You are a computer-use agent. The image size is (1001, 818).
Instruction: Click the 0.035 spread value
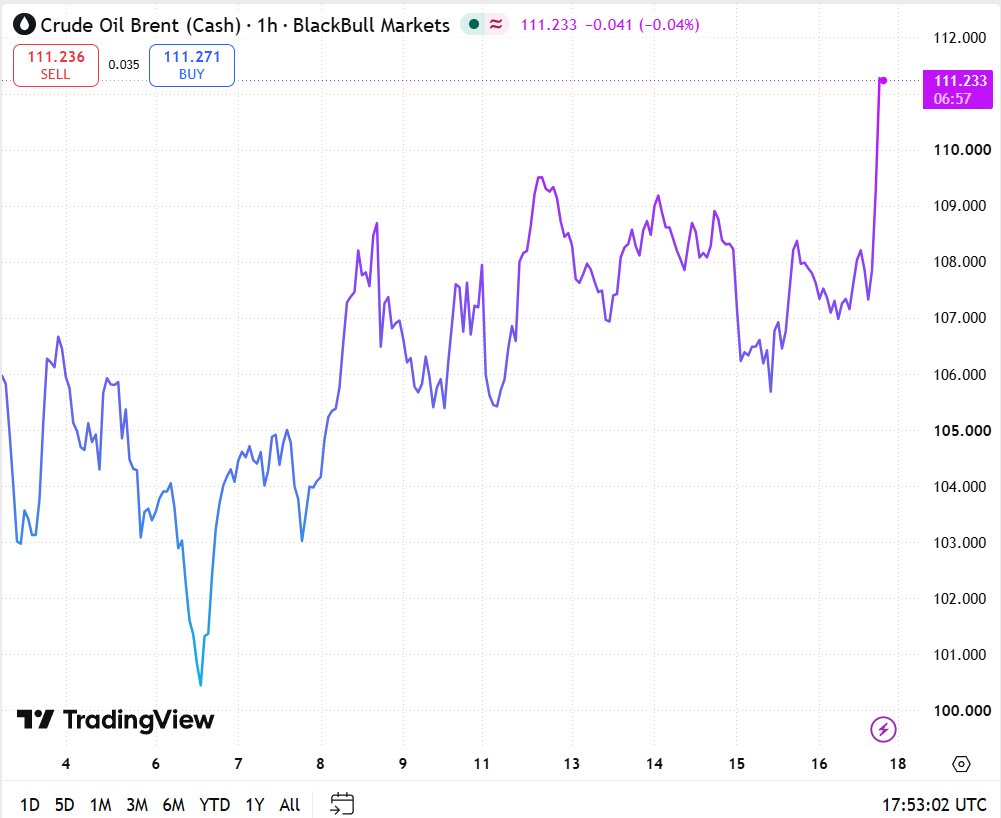pyautogui.click(x=124, y=64)
